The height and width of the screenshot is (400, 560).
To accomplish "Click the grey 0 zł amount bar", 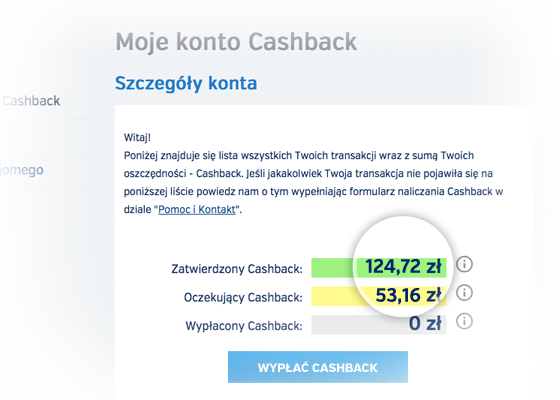I will [379, 324].
